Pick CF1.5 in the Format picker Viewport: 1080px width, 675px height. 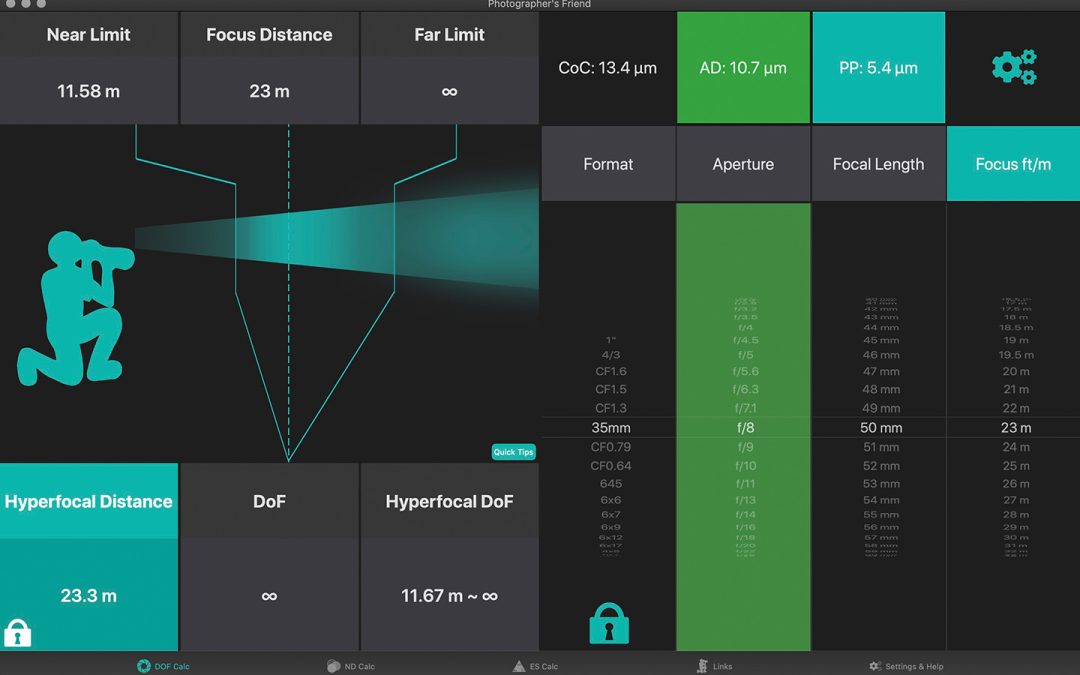point(610,389)
